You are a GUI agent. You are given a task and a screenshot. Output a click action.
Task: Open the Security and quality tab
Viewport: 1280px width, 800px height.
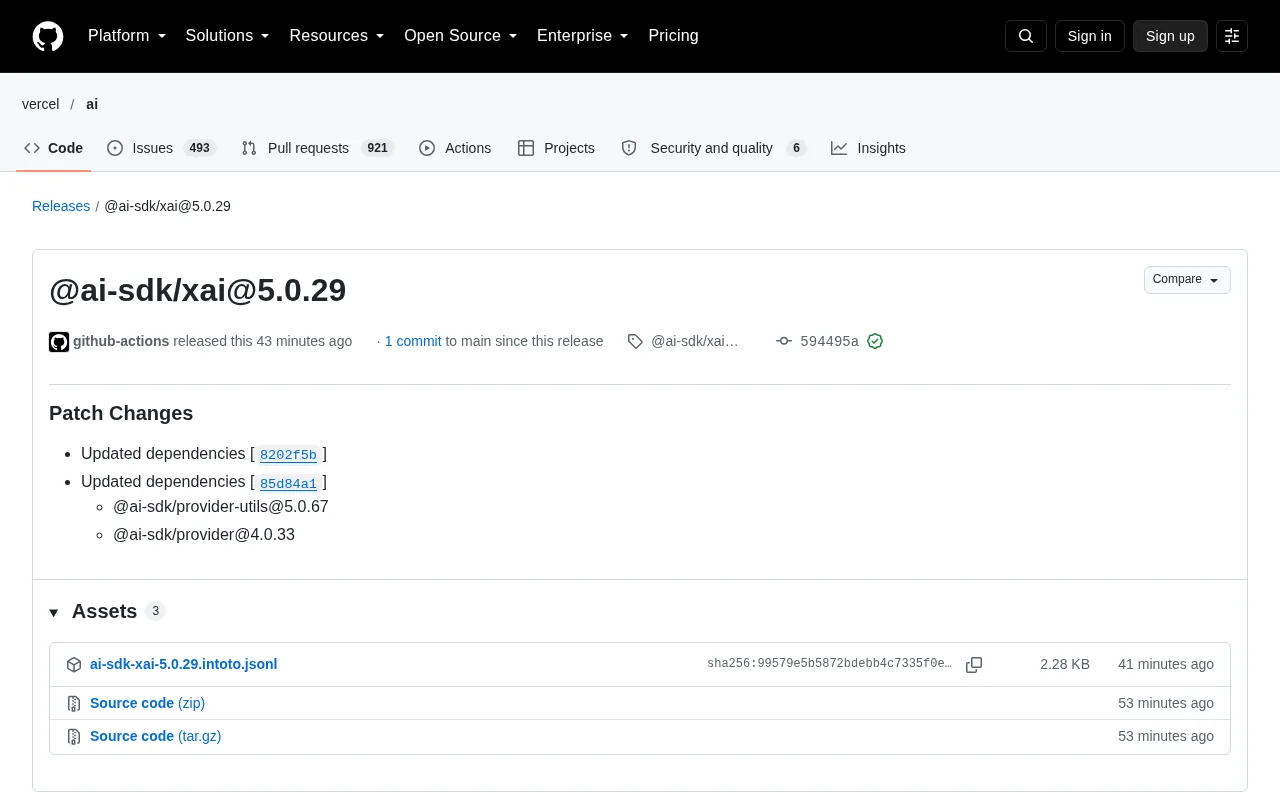tap(713, 148)
